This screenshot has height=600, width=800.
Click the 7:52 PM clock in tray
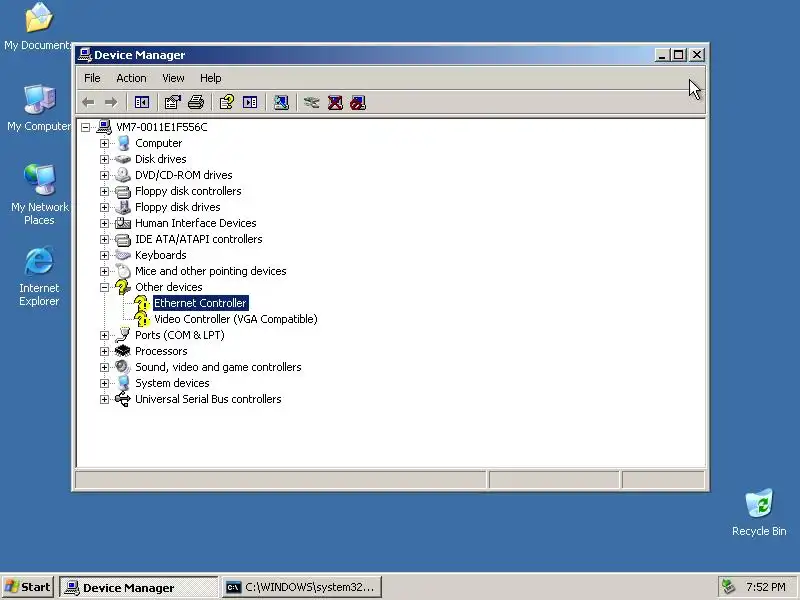(x=766, y=587)
